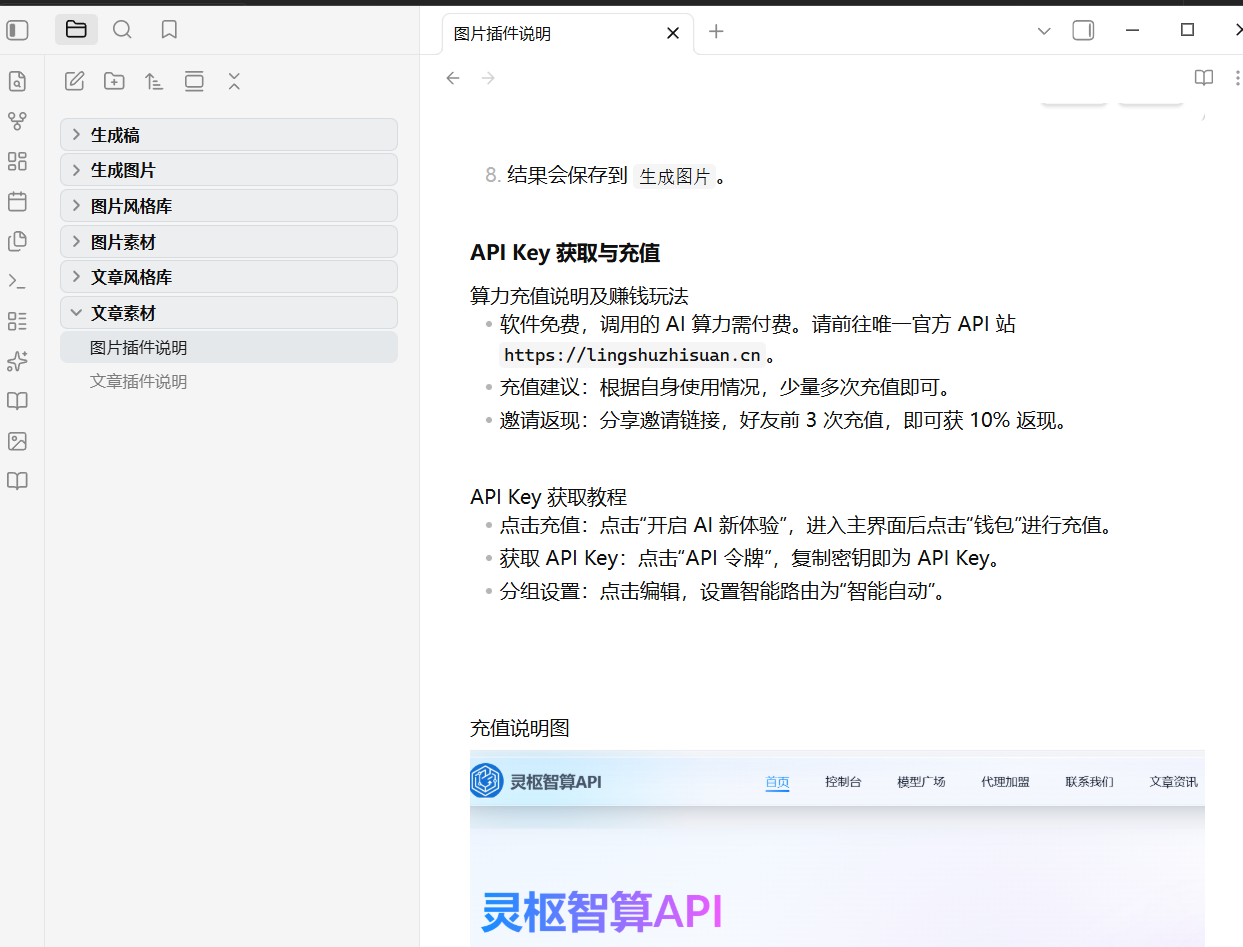1243x947 pixels.
Task: Expand the 图片风格库 folder
Action: click(229, 206)
